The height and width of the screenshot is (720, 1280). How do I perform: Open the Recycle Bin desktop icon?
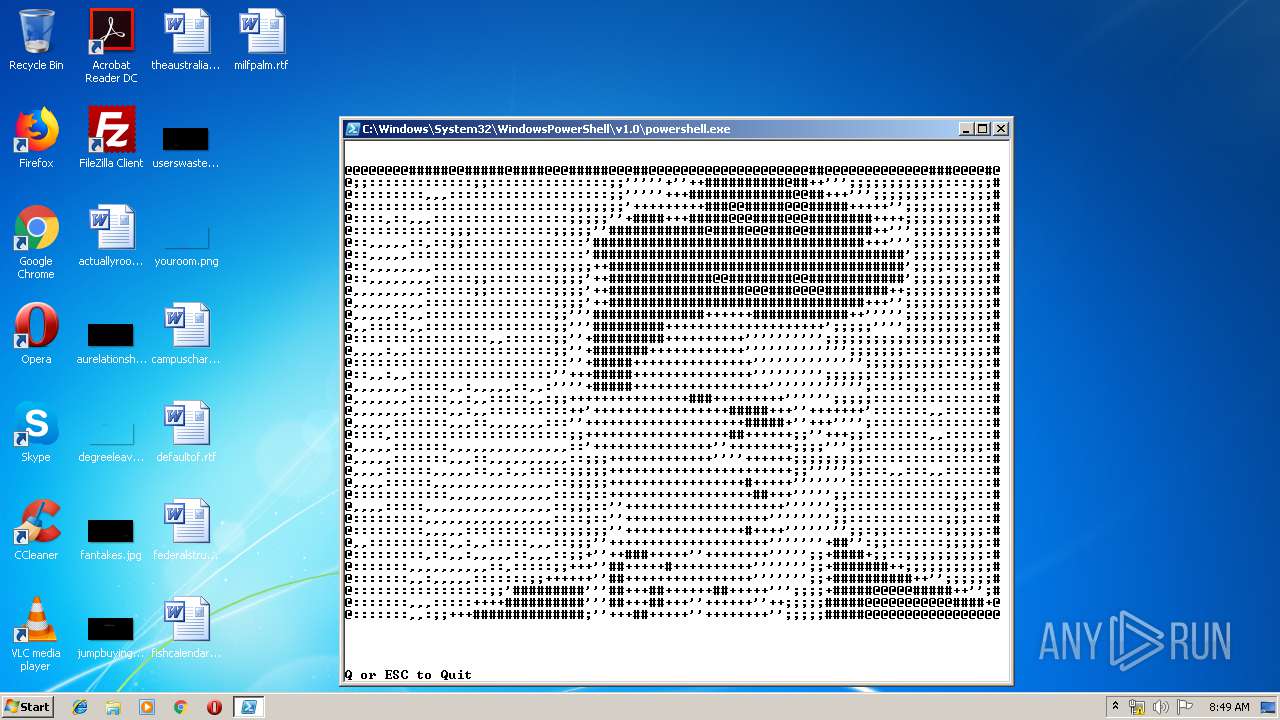click(36, 40)
